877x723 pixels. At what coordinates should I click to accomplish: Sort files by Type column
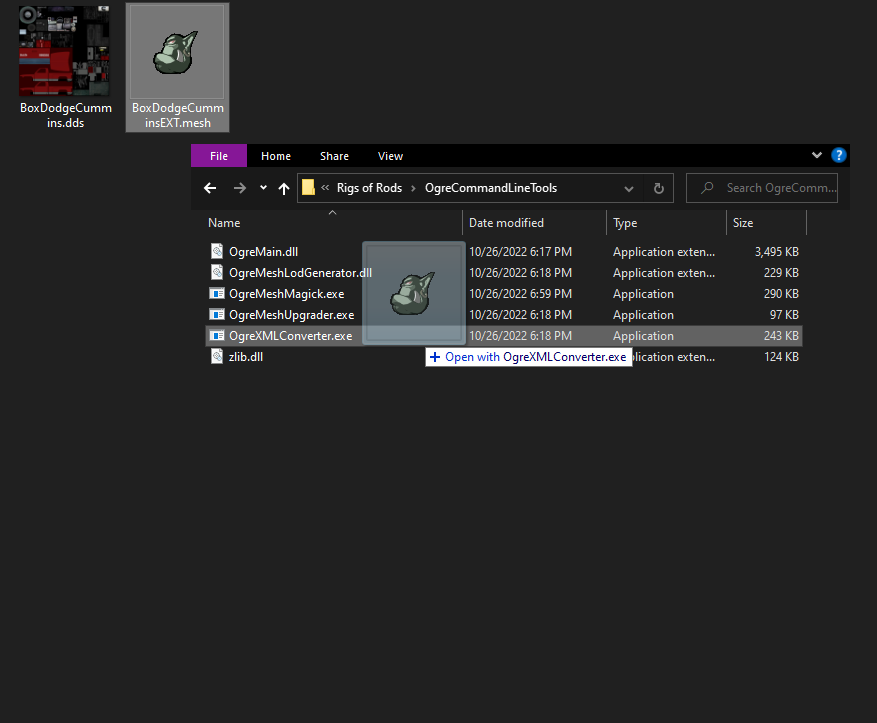(625, 223)
